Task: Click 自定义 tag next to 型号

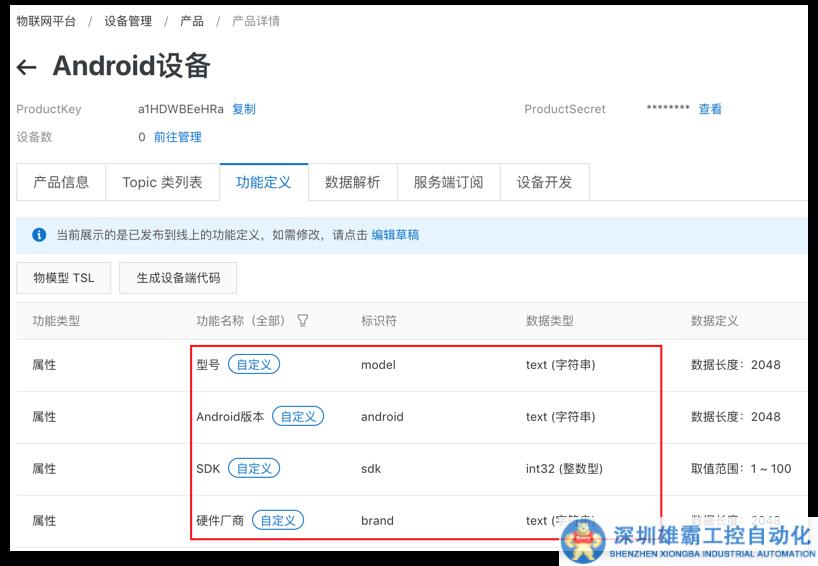Action: pyautogui.click(x=254, y=365)
